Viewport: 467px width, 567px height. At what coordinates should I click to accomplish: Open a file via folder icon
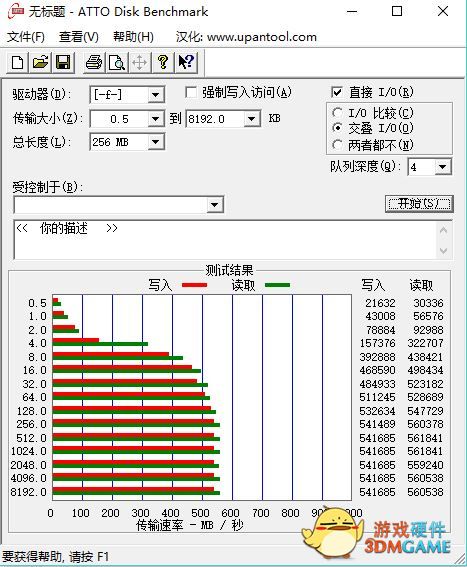click(x=41, y=63)
